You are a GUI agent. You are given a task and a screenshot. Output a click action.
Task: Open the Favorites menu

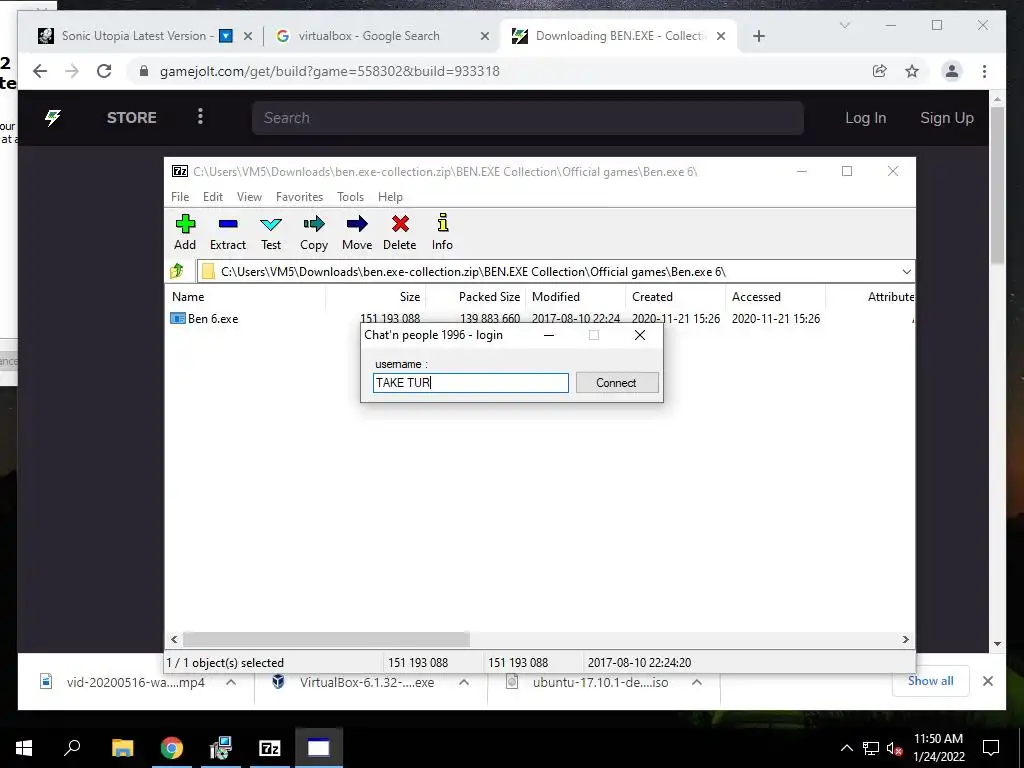(299, 197)
